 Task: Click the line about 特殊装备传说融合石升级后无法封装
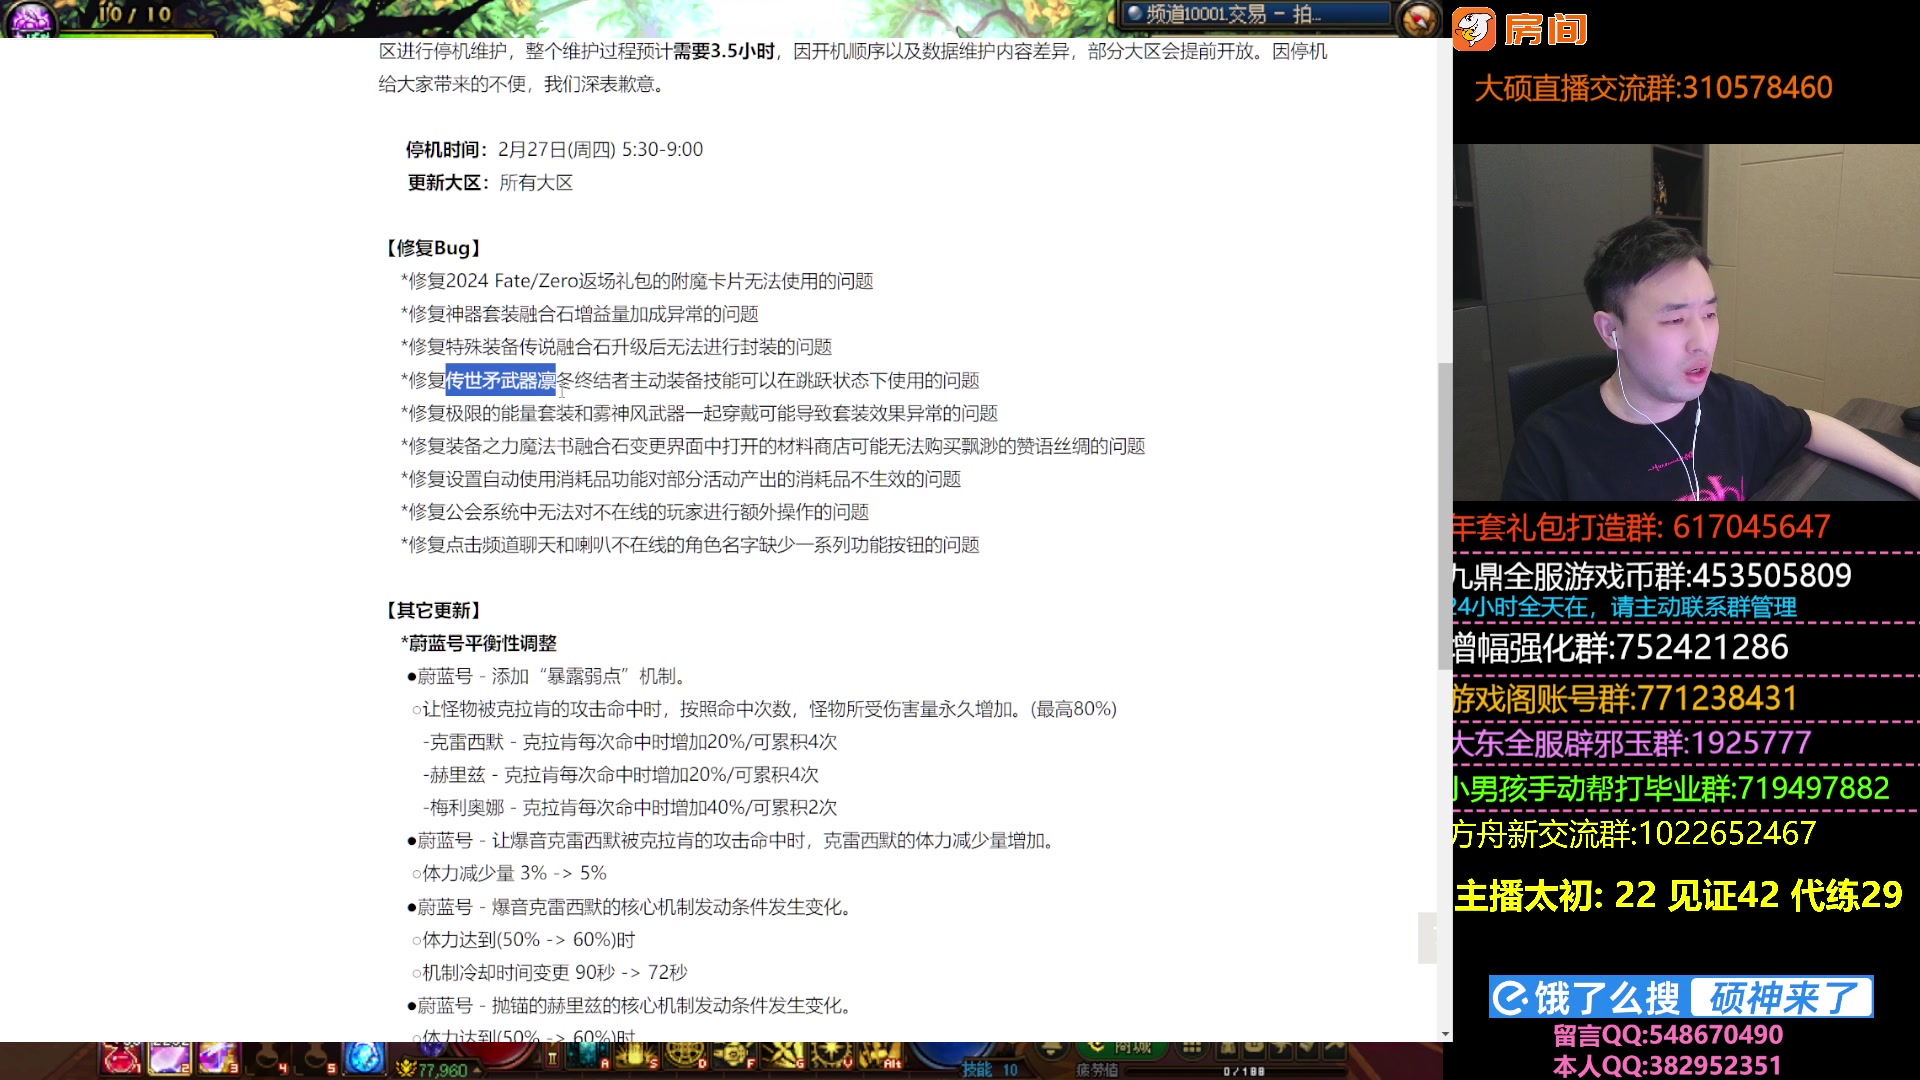(x=616, y=347)
